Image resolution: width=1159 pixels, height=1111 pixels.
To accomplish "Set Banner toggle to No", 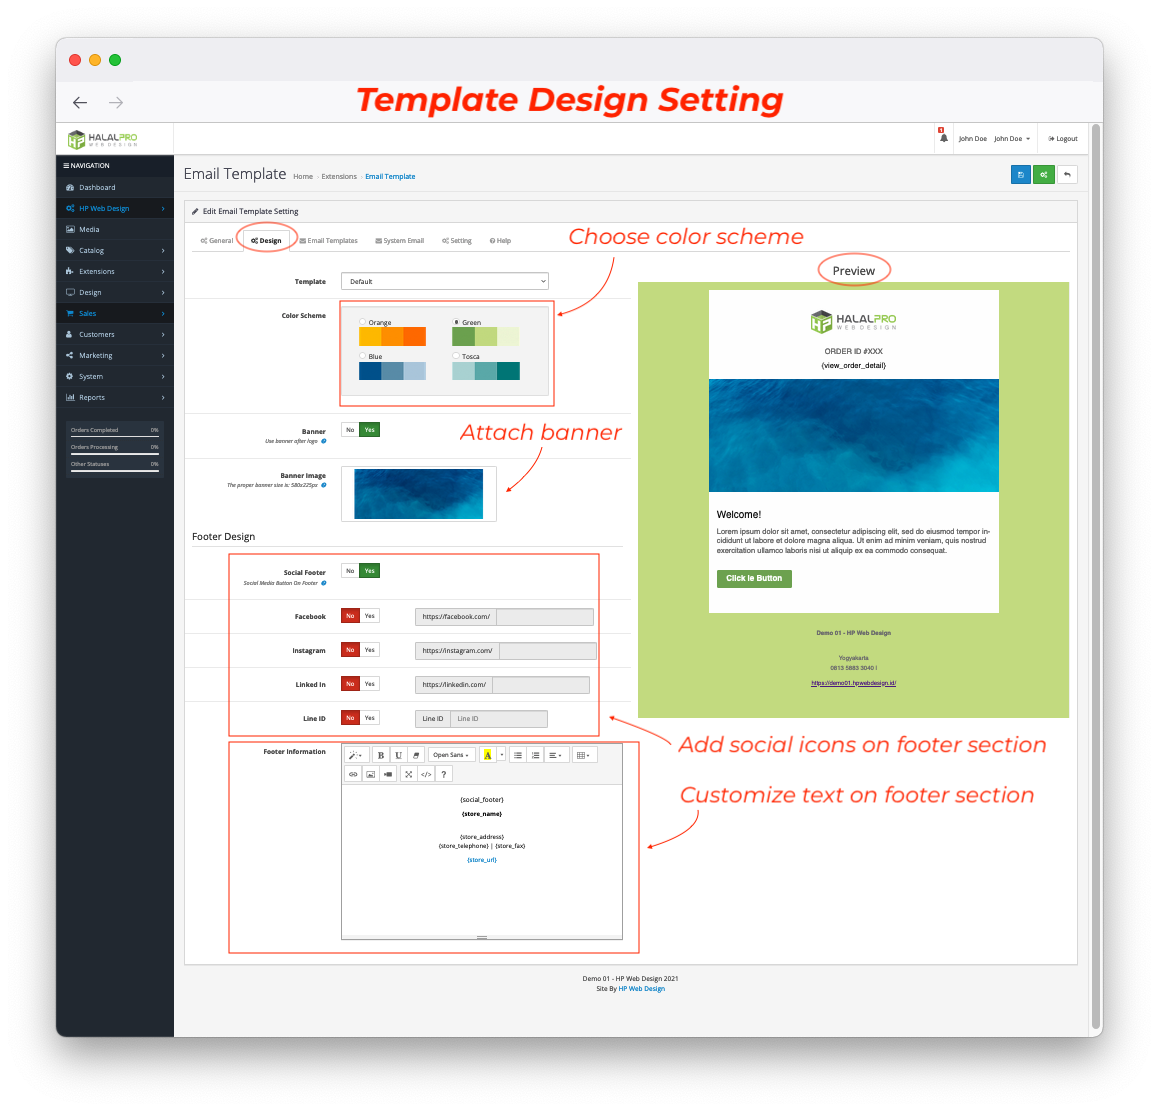I will 350,429.
